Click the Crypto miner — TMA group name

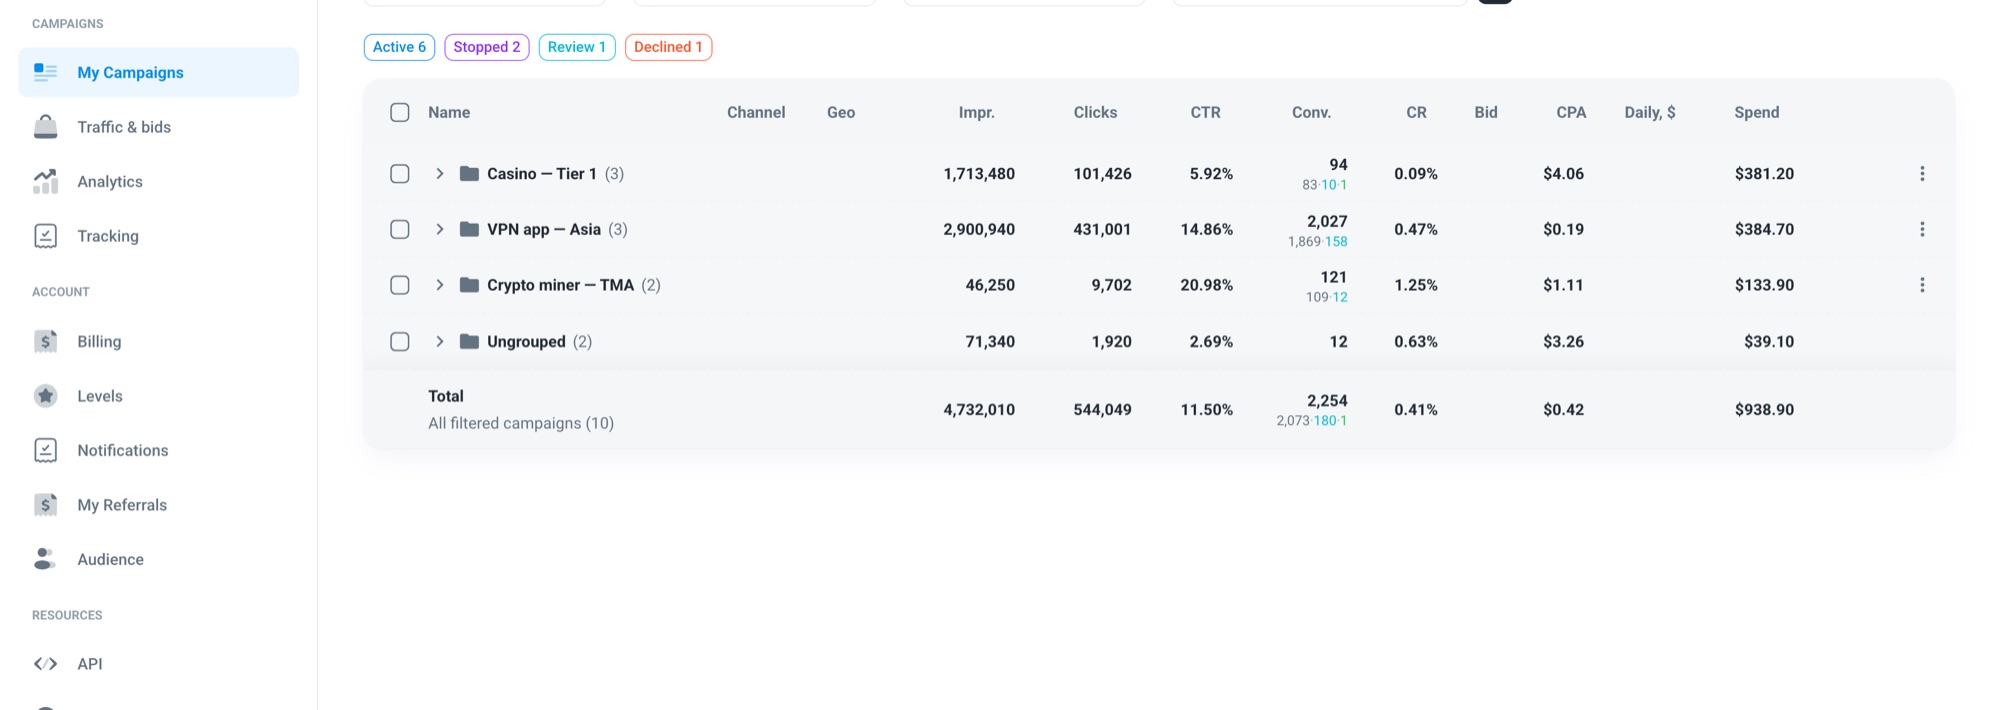(561, 285)
